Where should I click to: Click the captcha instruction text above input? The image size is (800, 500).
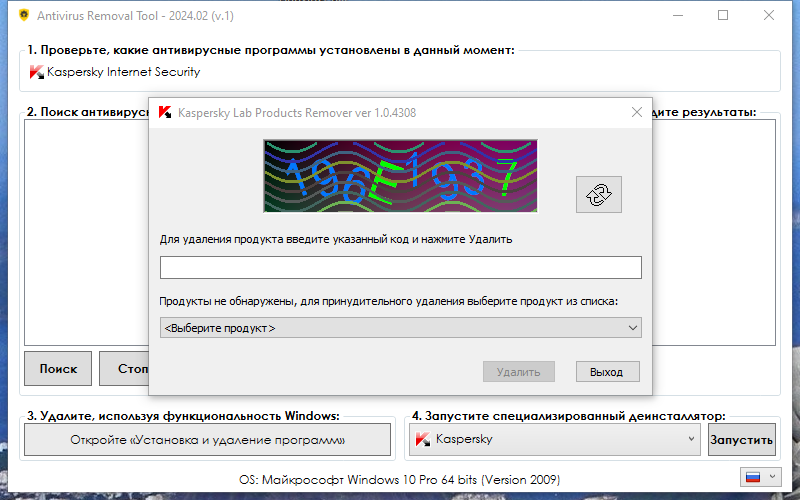pyautogui.click(x=336, y=239)
